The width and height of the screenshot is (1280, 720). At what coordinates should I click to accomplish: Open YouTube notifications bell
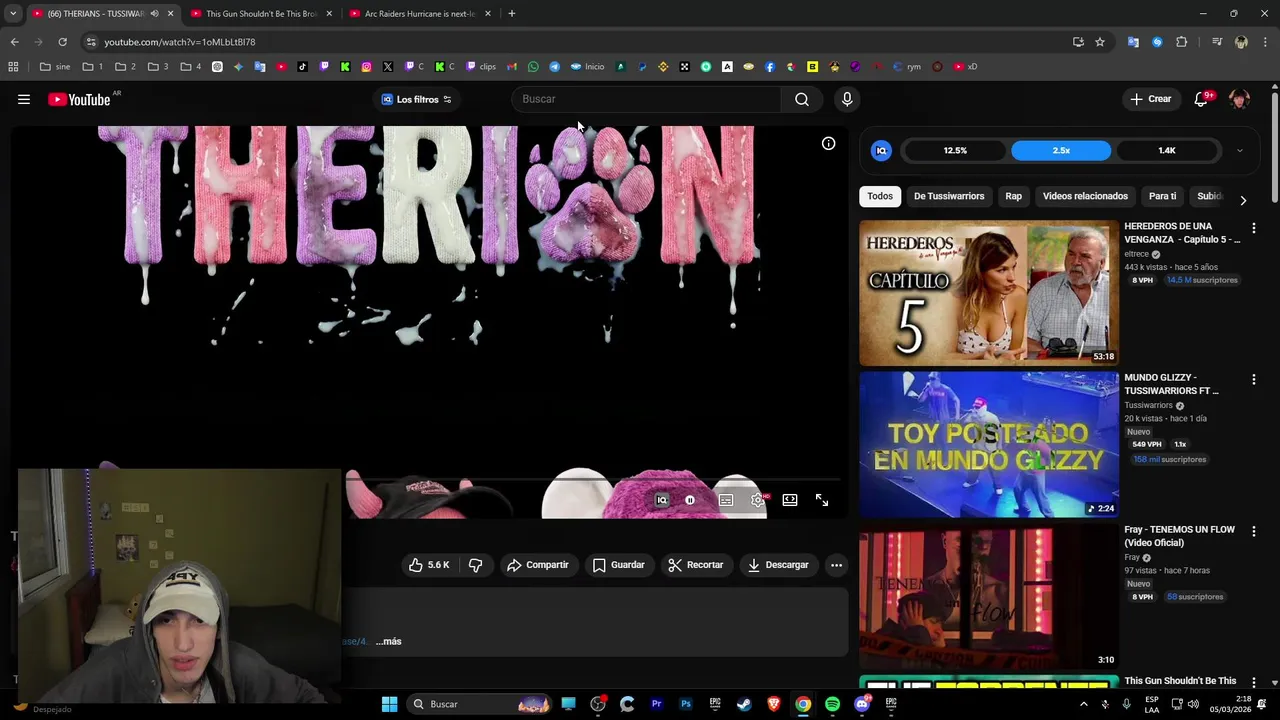pyautogui.click(x=1202, y=99)
